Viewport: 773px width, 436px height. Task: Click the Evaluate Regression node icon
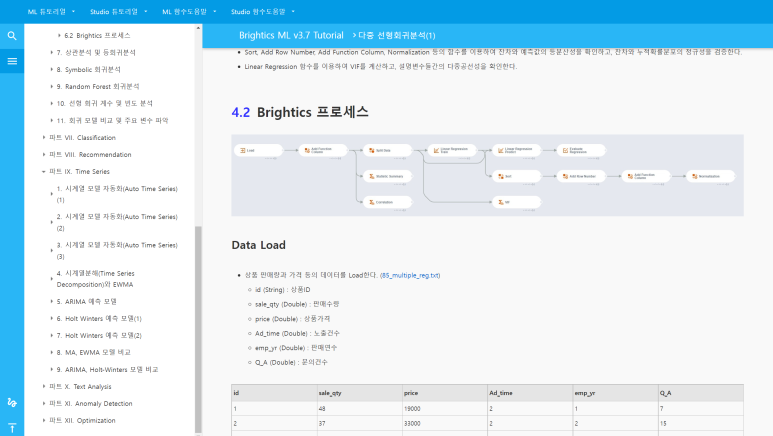(x=565, y=150)
